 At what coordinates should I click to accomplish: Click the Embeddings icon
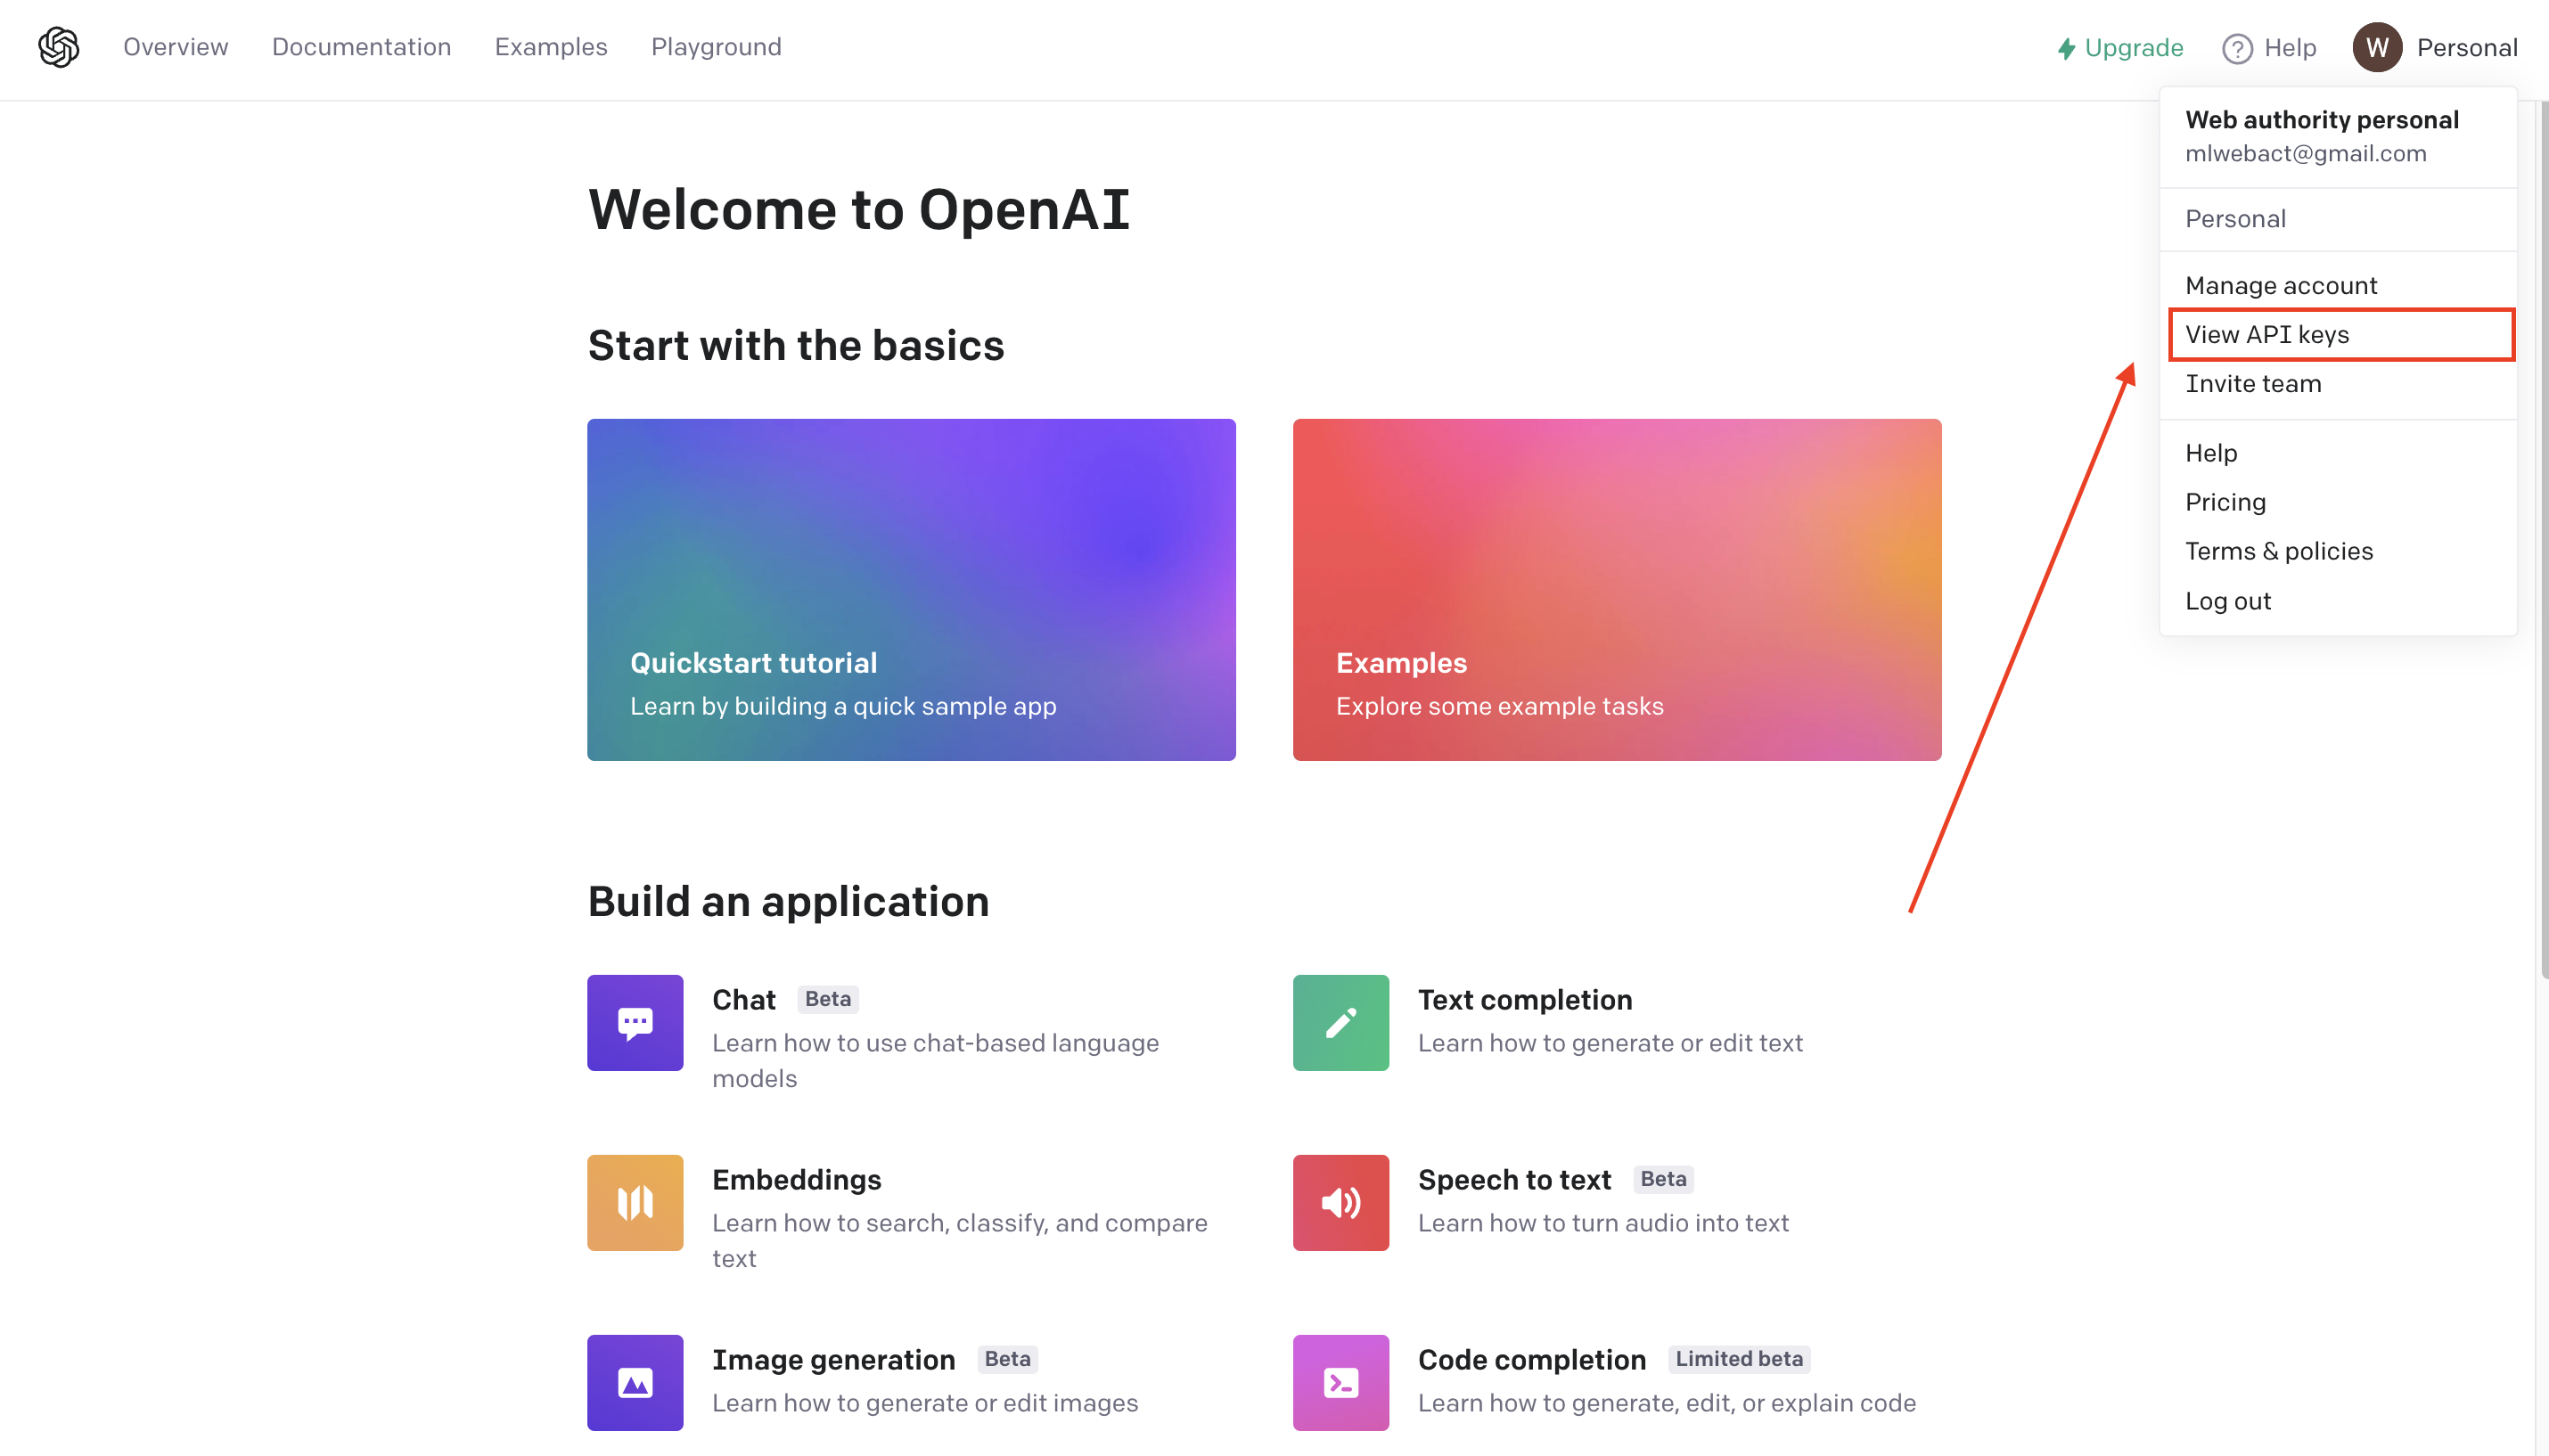[635, 1202]
